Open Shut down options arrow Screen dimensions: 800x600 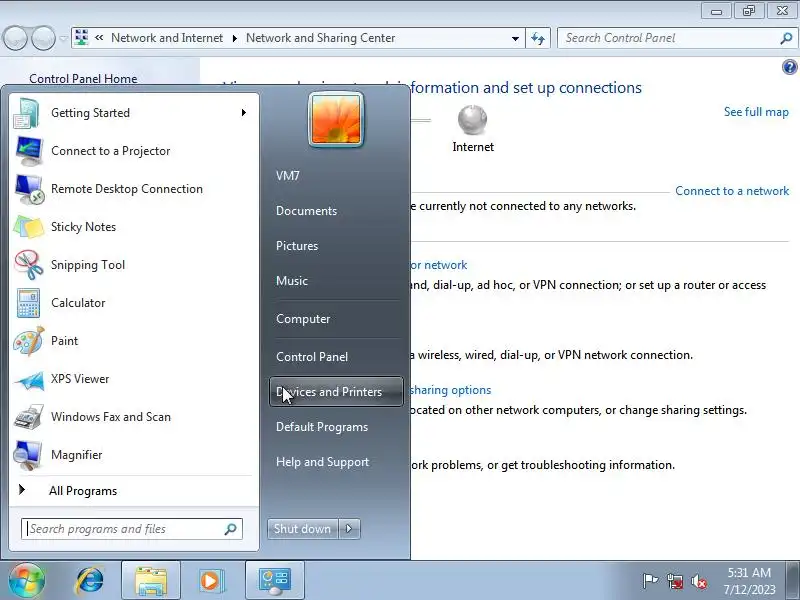click(x=349, y=529)
